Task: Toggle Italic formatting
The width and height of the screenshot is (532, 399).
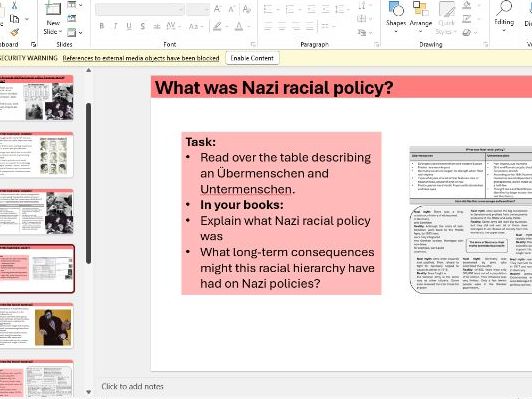Action: click(x=115, y=26)
